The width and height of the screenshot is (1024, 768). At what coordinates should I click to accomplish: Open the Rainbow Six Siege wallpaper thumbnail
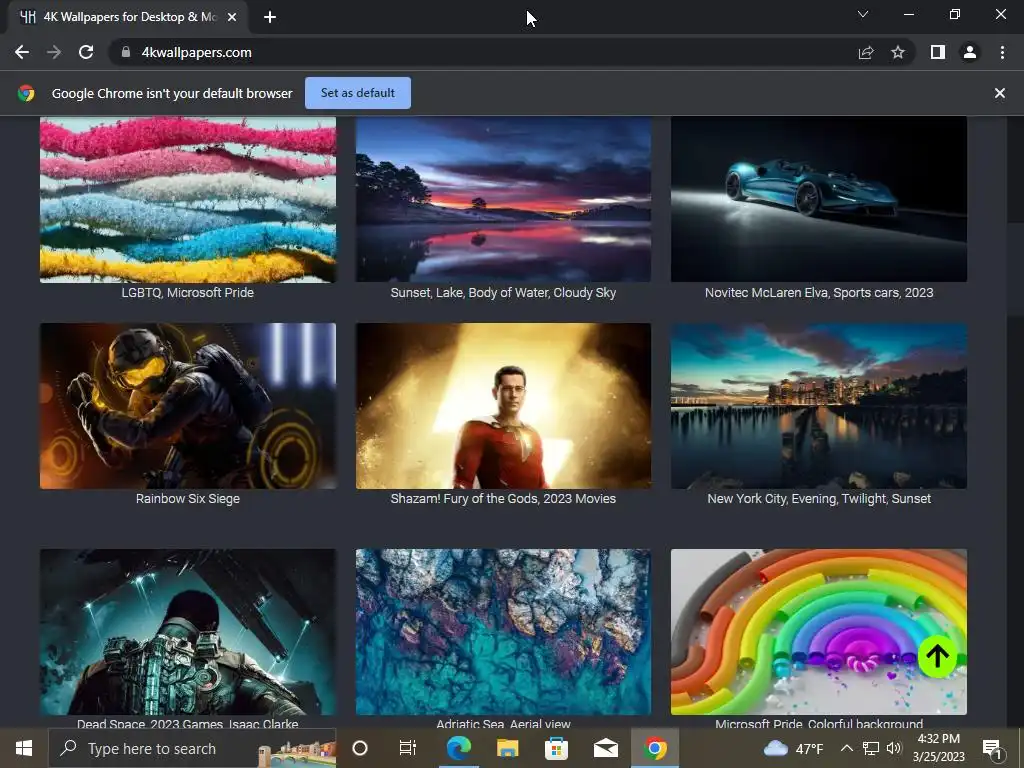pyautogui.click(x=188, y=406)
